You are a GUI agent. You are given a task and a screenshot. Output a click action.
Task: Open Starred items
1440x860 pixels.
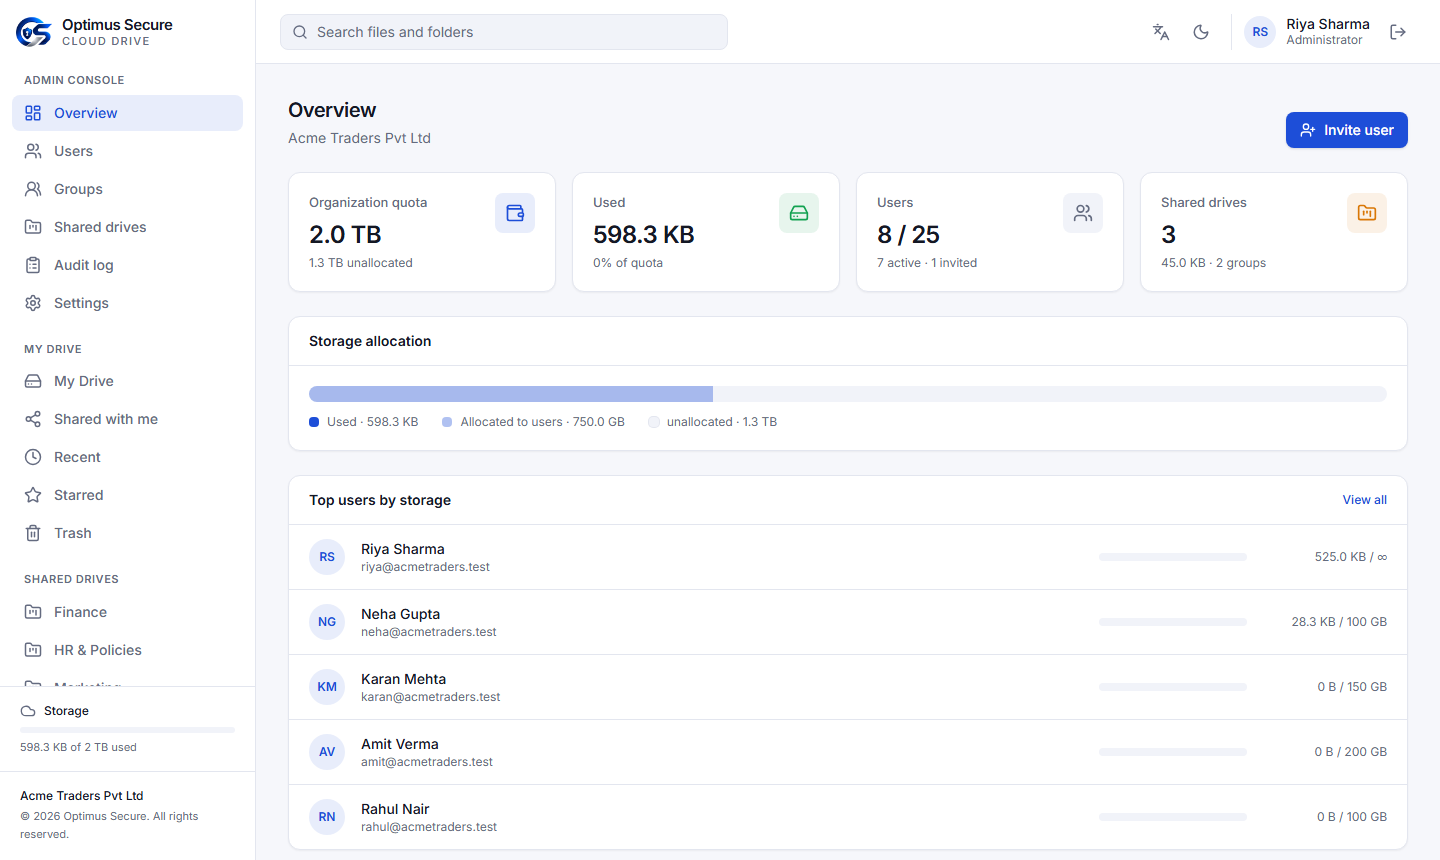click(127, 495)
